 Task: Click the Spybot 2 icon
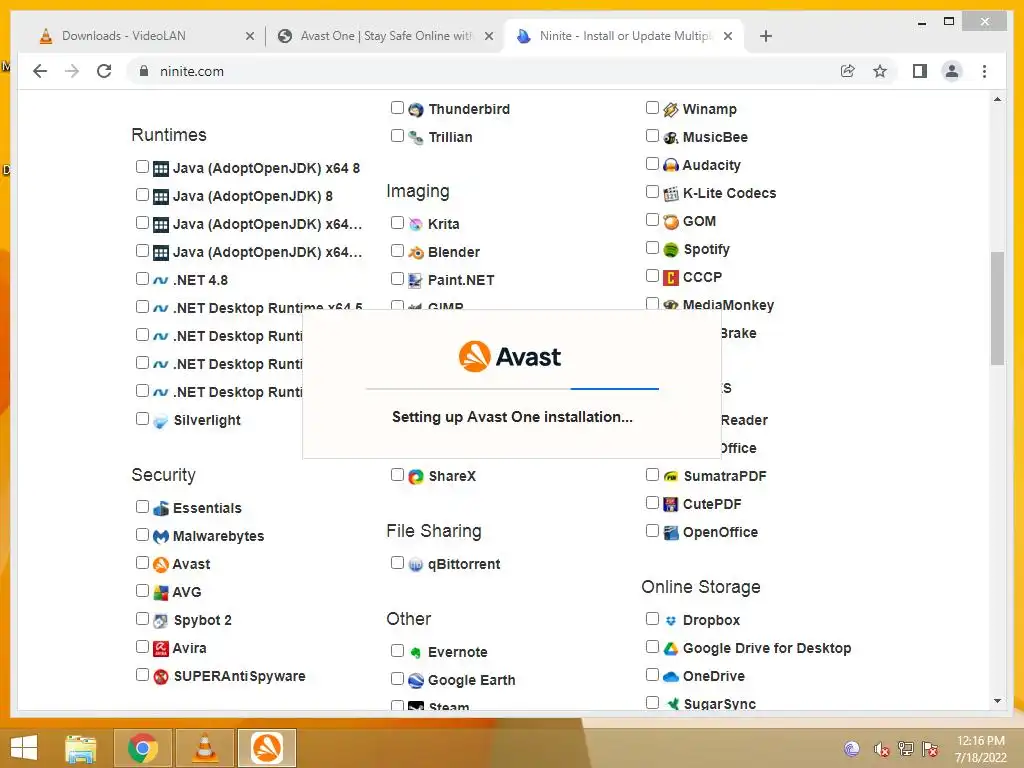pos(161,620)
